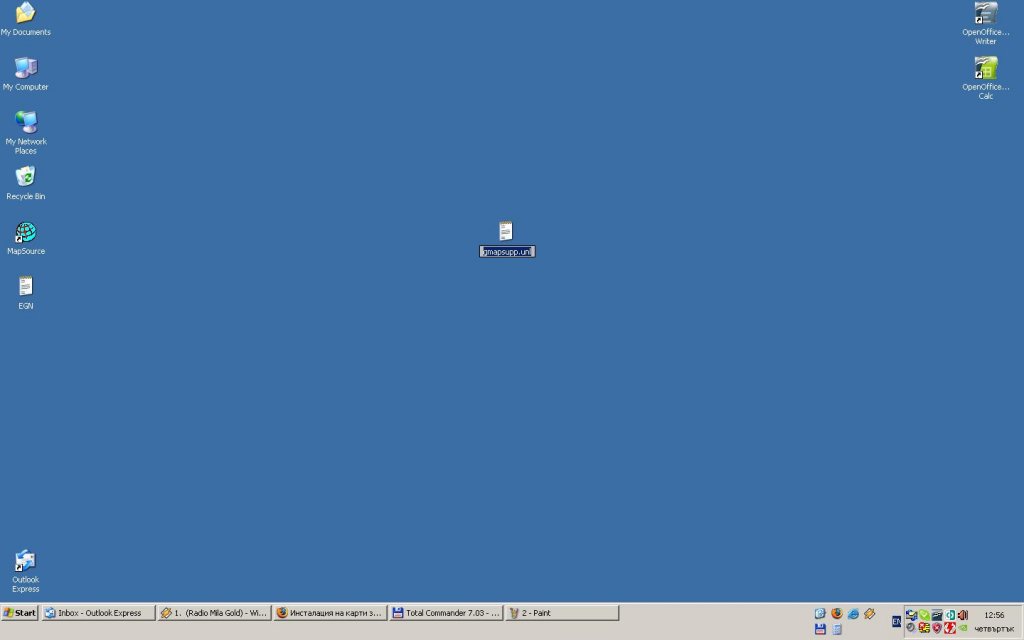Viewport: 1024px width, 640px height.
Task: Select the Recycle Bin icon
Action: tap(25, 183)
